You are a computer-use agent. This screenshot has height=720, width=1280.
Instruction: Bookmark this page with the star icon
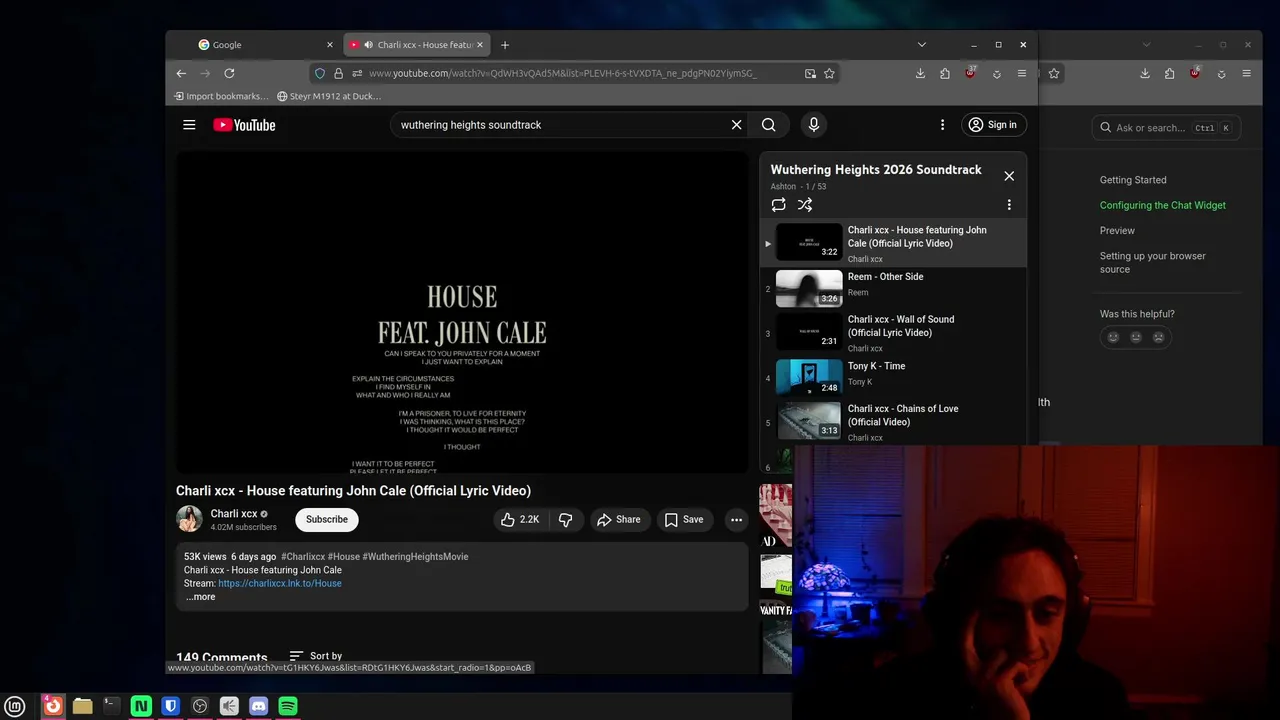(x=829, y=73)
